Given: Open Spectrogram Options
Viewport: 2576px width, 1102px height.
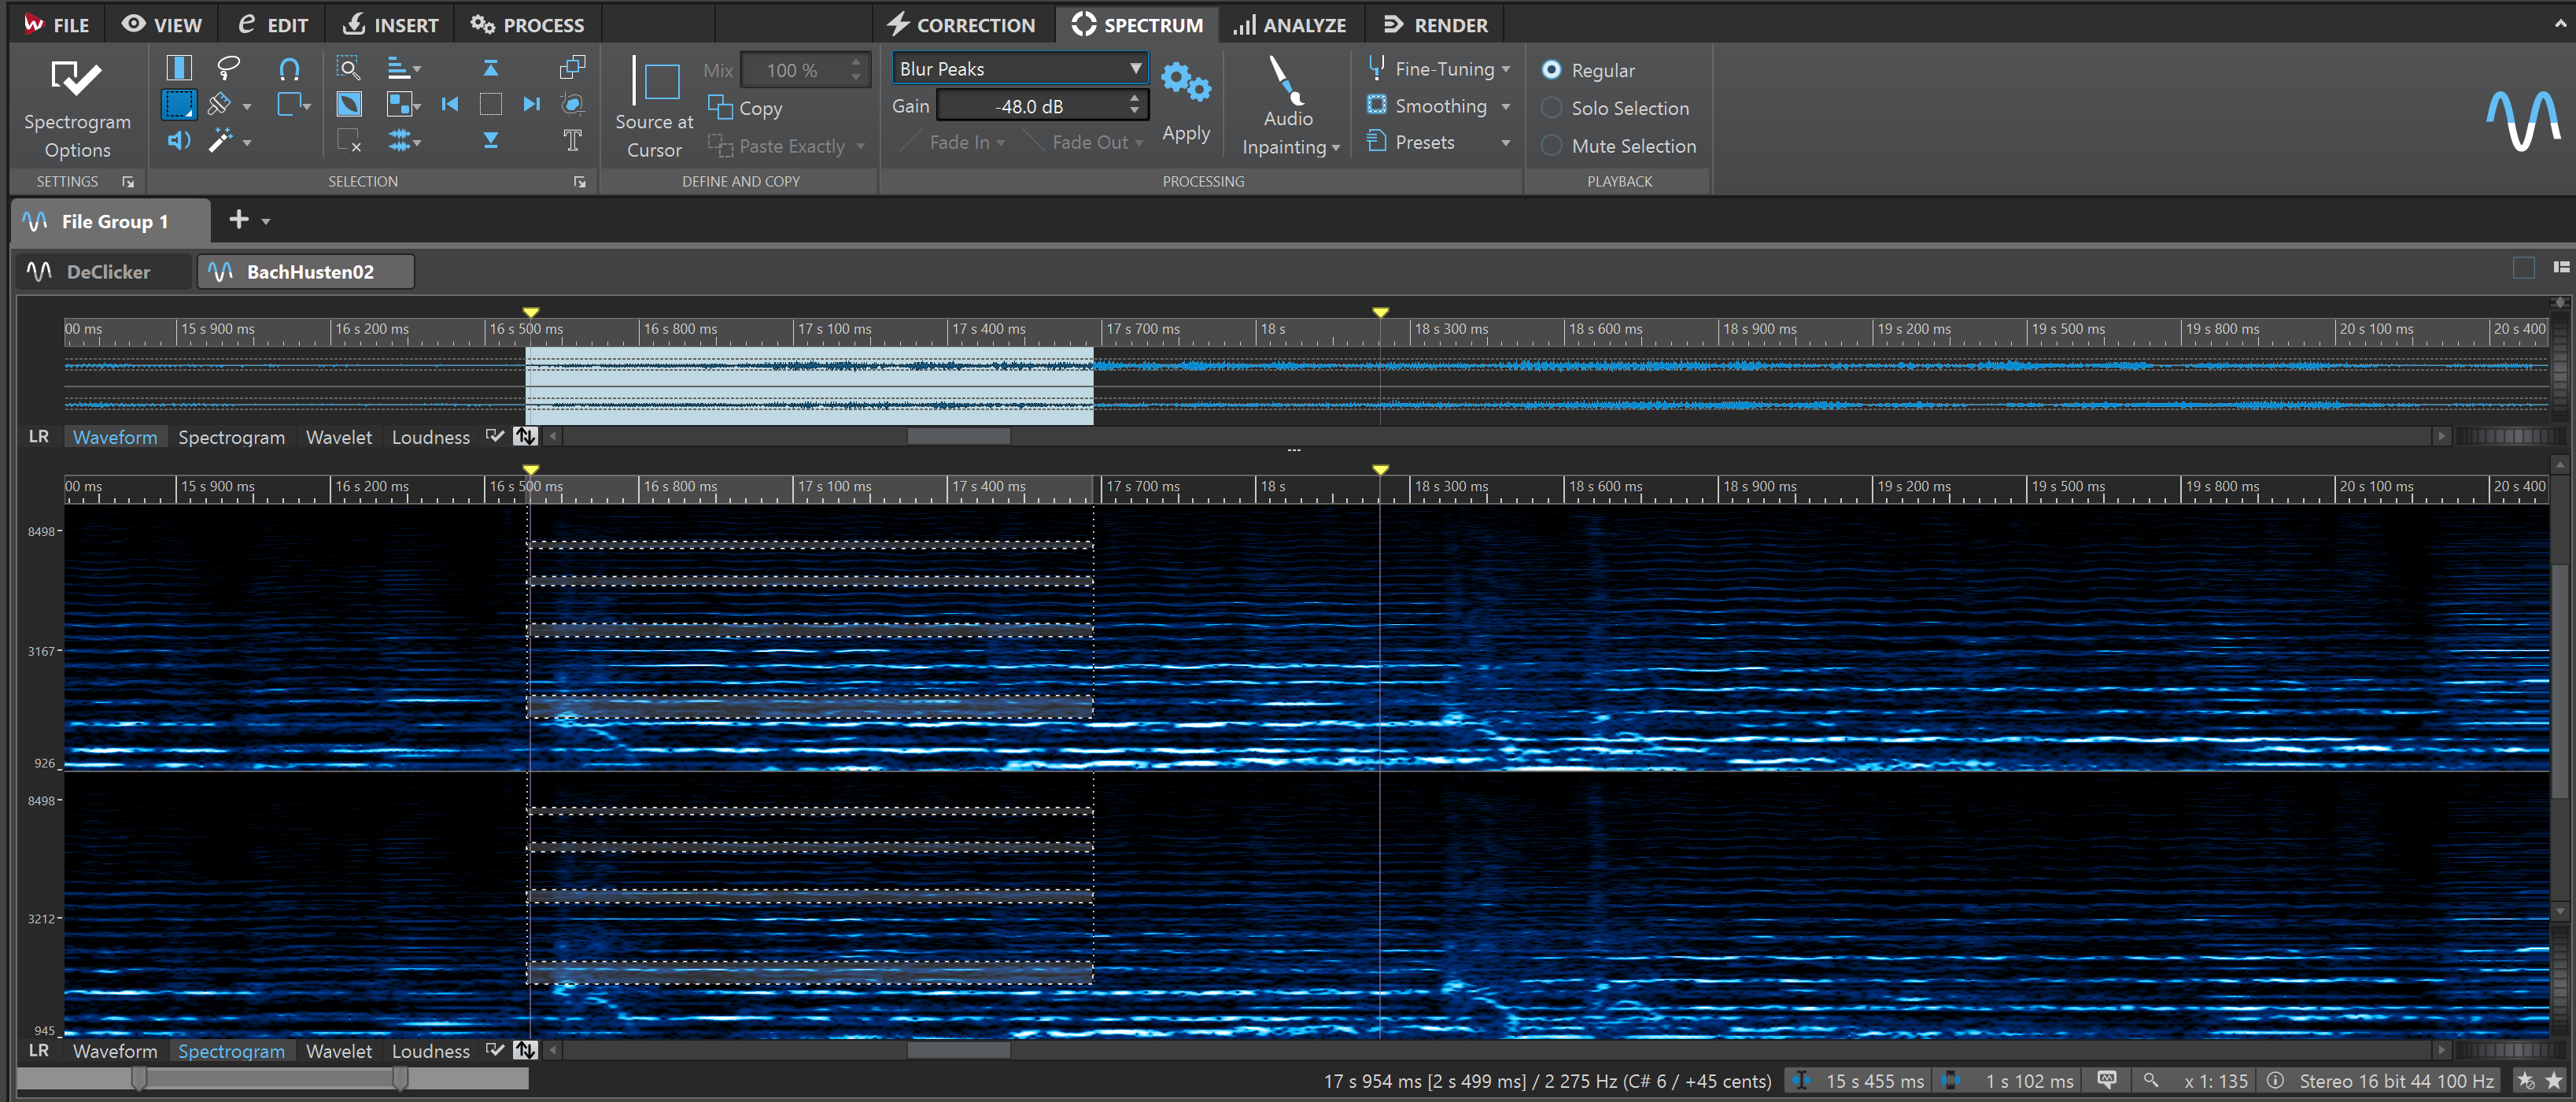Looking at the screenshot, I should click(77, 105).
